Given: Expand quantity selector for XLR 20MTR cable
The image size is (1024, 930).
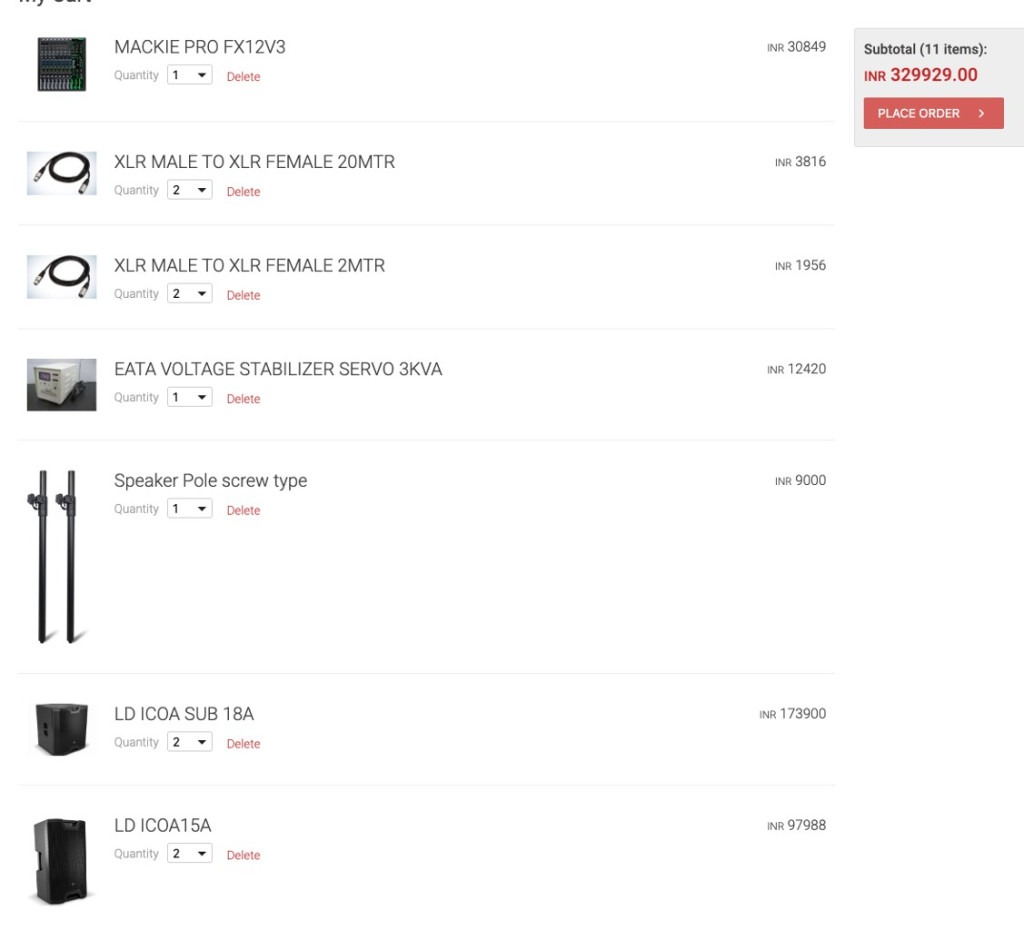Looking at the screenshot, I should (x=190, y=190).
